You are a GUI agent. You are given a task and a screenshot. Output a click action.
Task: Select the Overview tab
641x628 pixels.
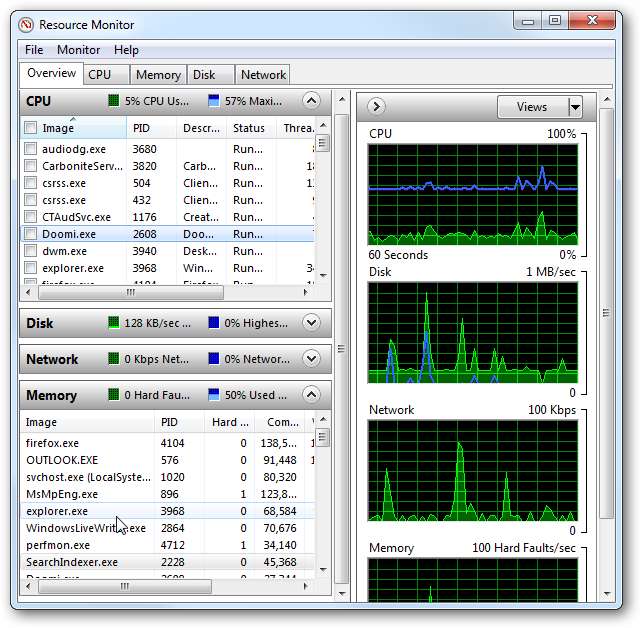[x=52, y=73]
